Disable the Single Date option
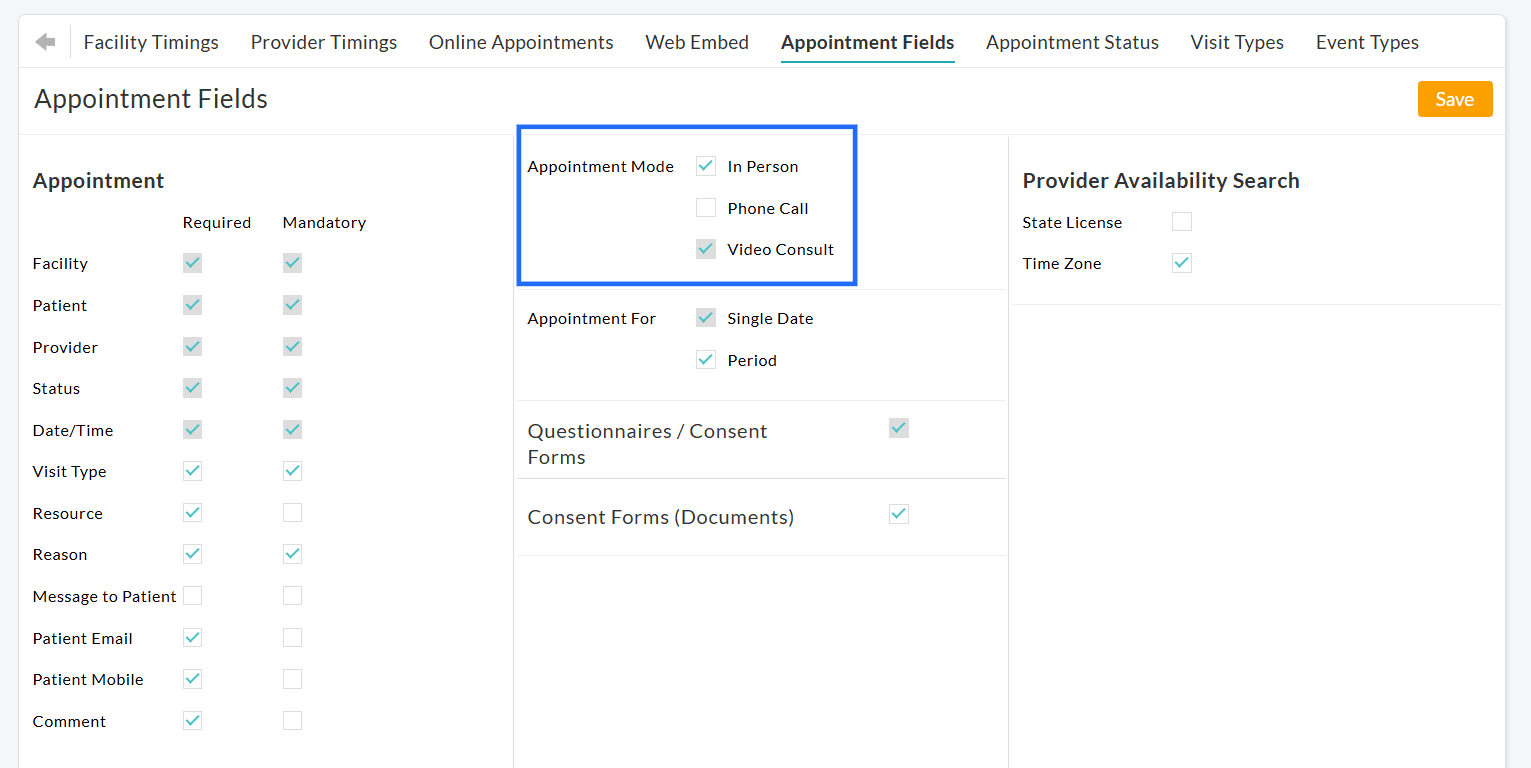This screenshot has width=1531, height=768. pos(705,317)
